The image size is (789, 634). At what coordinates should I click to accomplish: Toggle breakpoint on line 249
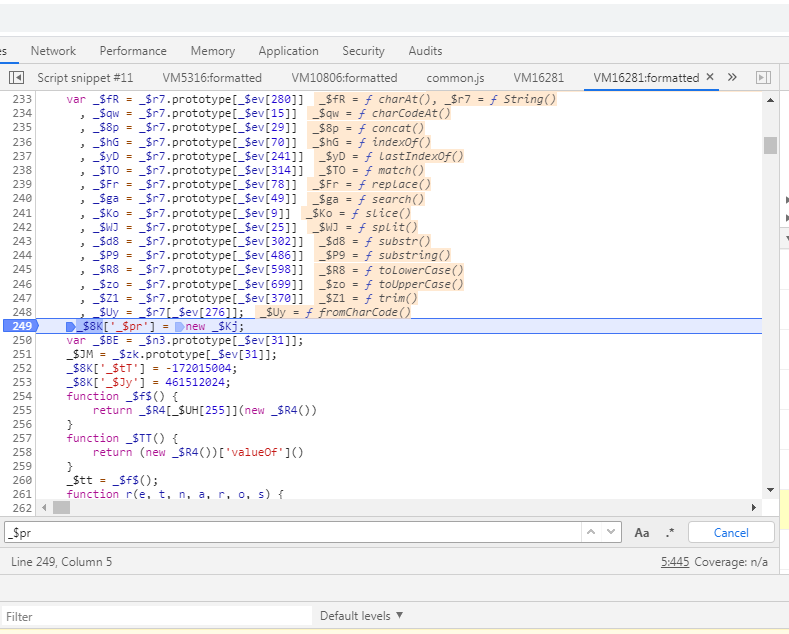coord(22,326)
